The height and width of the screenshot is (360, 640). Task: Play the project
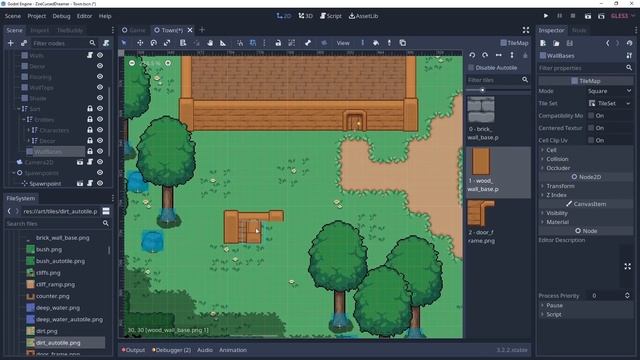pos(546,16)
